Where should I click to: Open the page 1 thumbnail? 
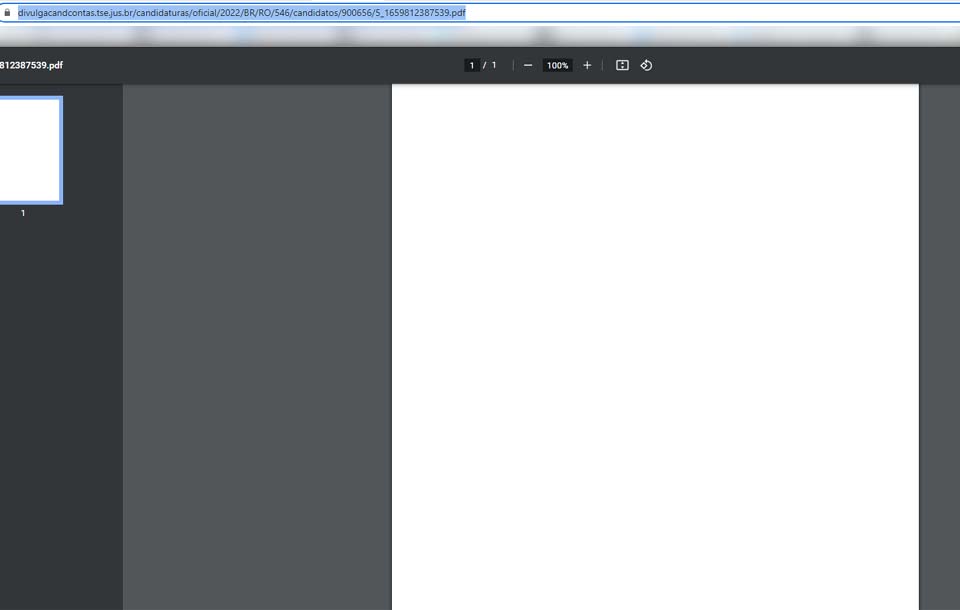coord(30,150)
